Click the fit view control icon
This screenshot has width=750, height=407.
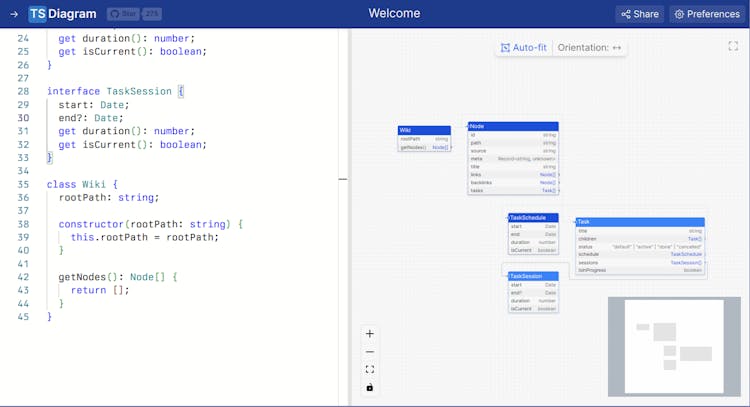(x=369, y=369)
